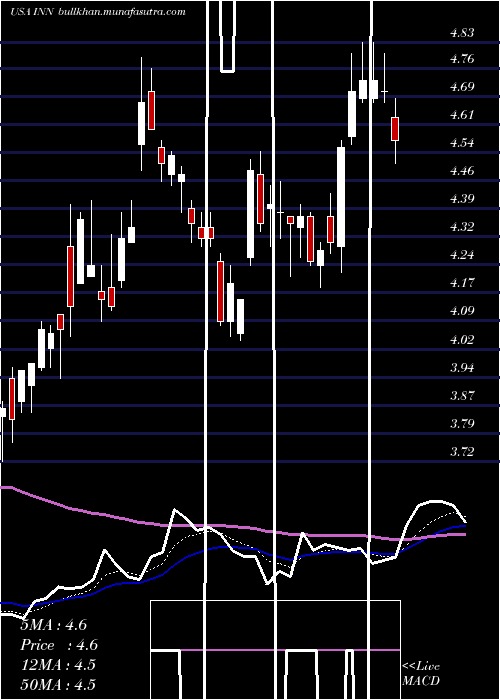
Task: Click the '<<Live MACD' label
Action: coord(421,673)
